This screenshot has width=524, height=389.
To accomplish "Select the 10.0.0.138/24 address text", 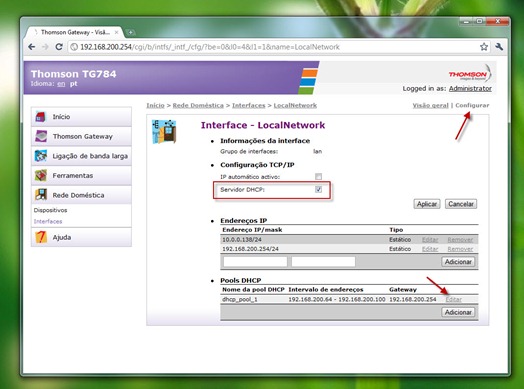I will coord(242,240).
